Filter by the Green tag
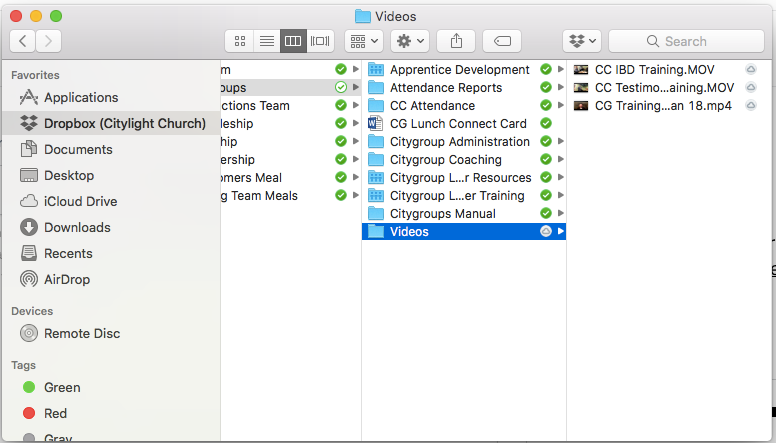 click(62, 387)
